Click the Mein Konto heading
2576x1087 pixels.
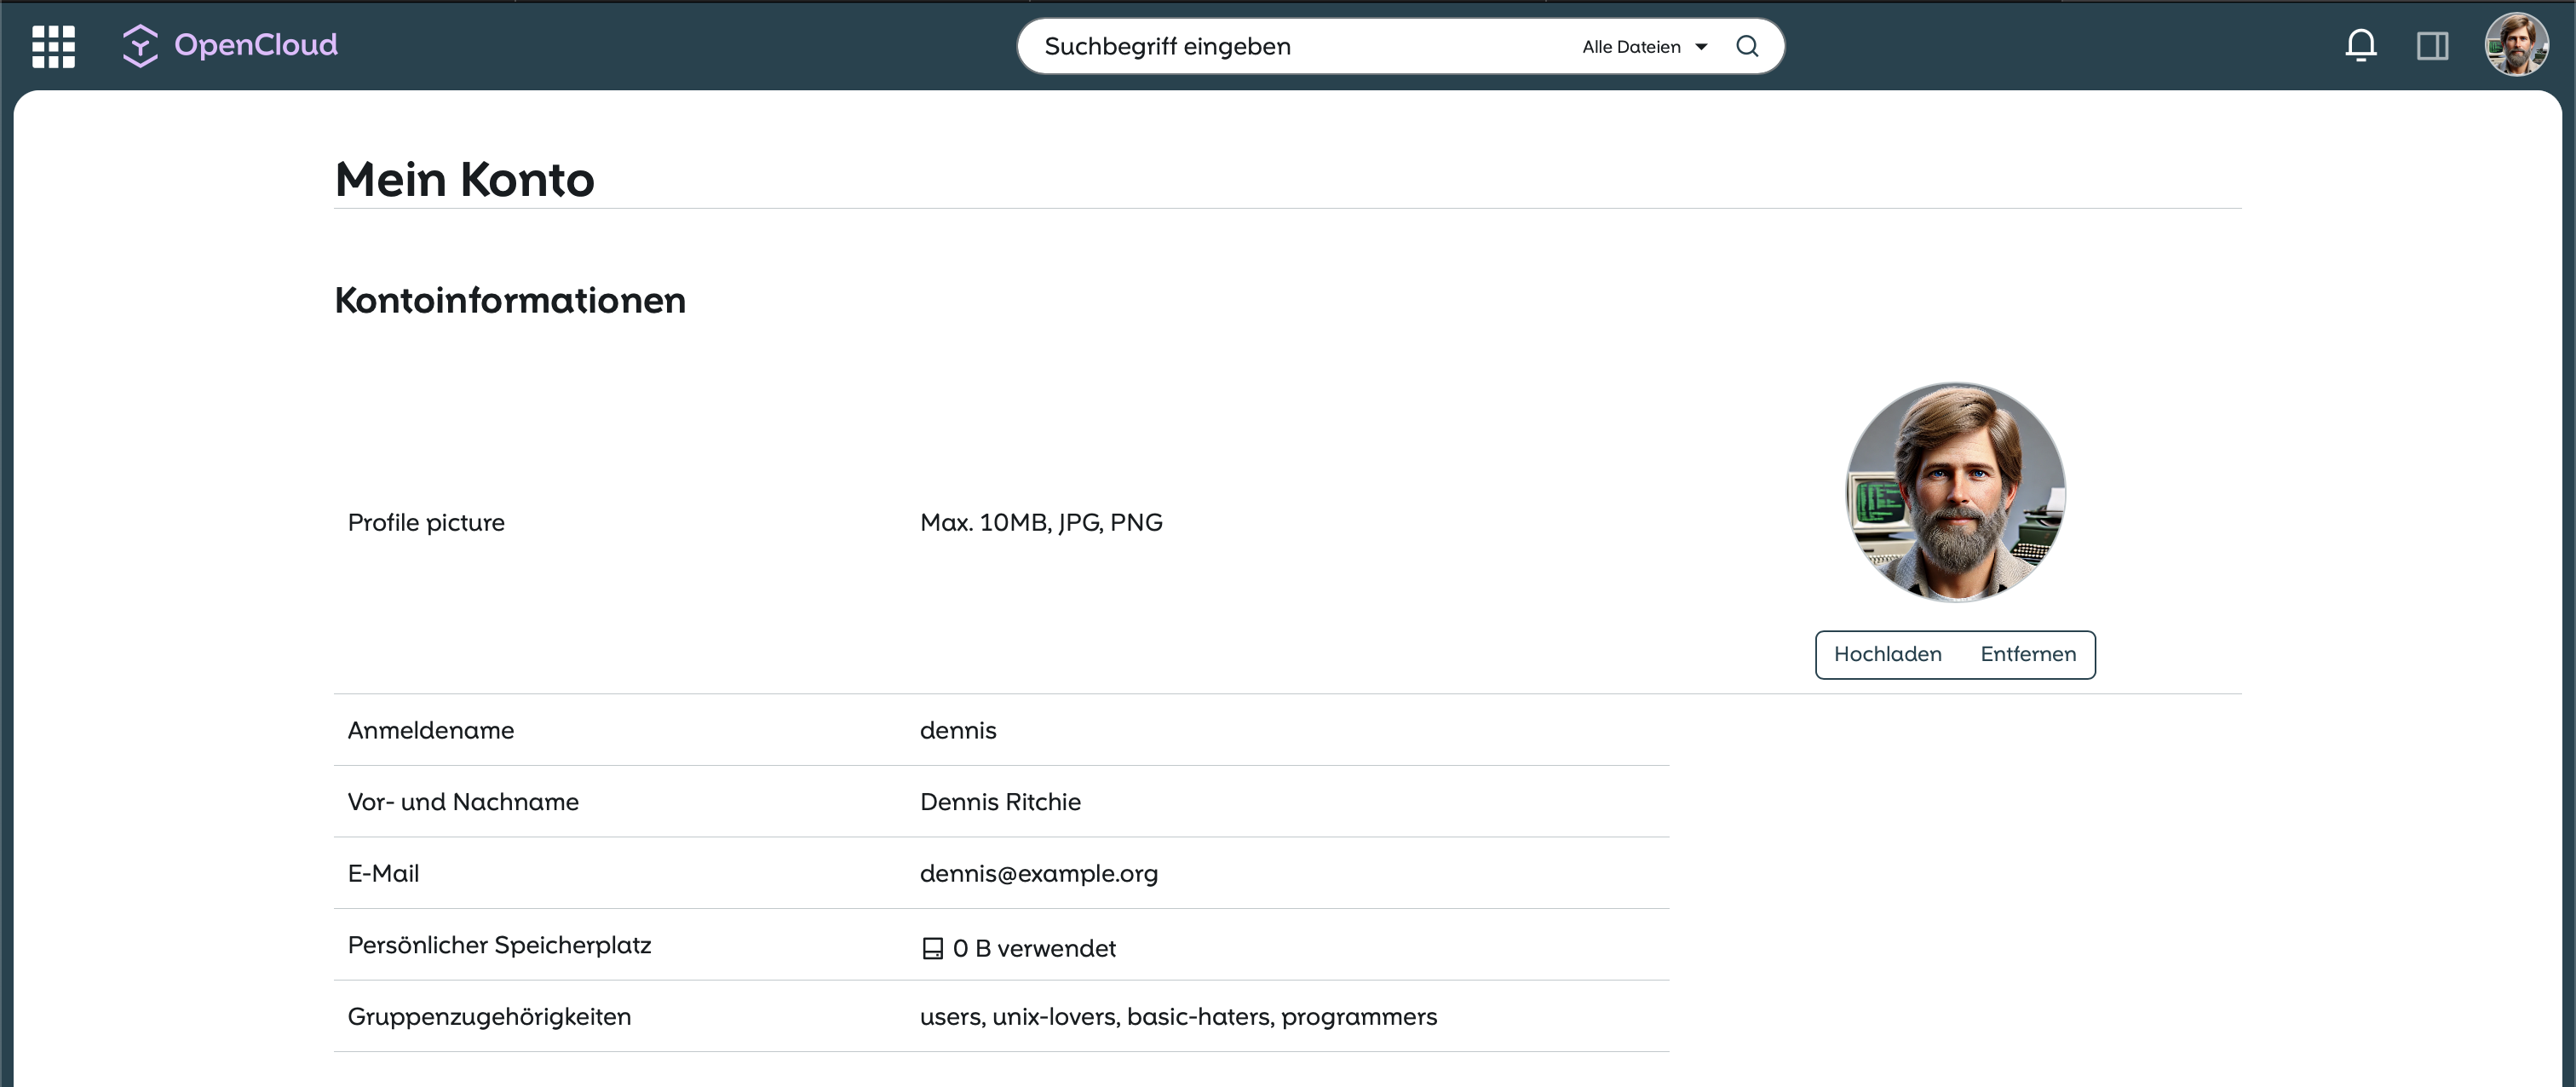pyautogui.click(x=464, y=180)
